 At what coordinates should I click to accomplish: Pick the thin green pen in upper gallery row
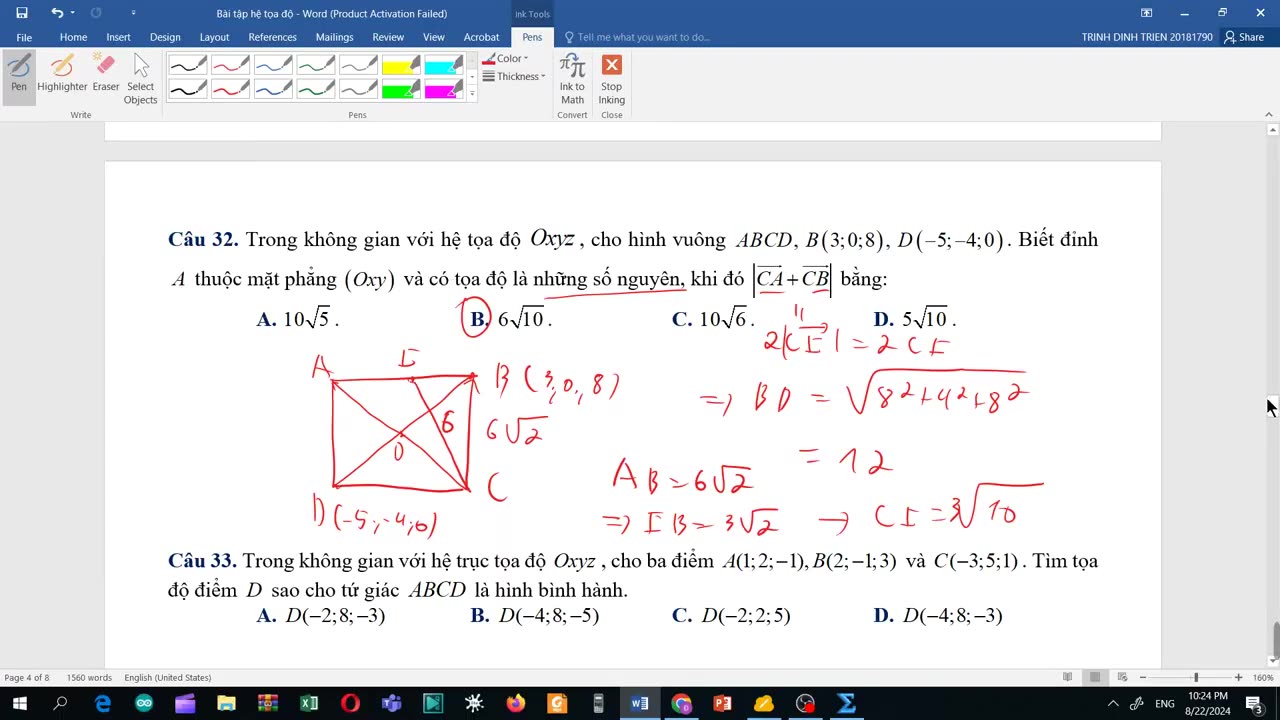click(x=316, y=66)
